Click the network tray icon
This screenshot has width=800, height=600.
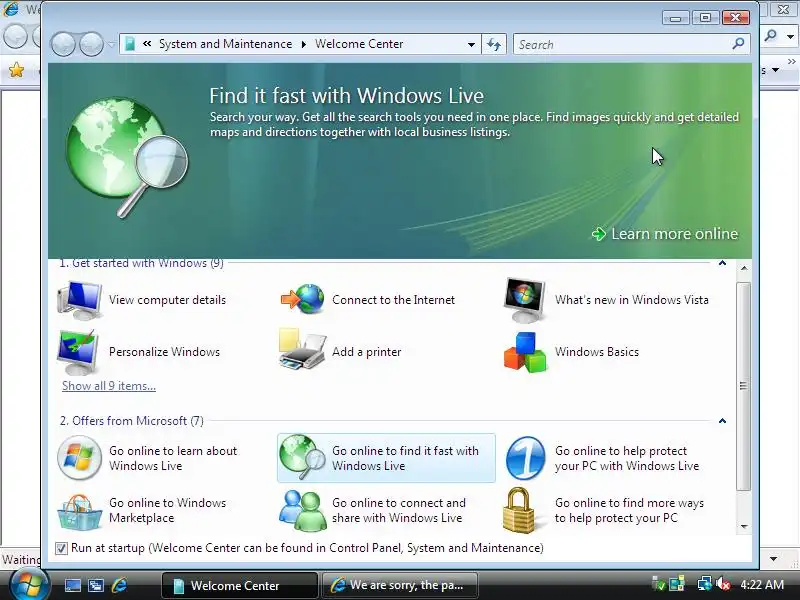click(x=705, y=584)
